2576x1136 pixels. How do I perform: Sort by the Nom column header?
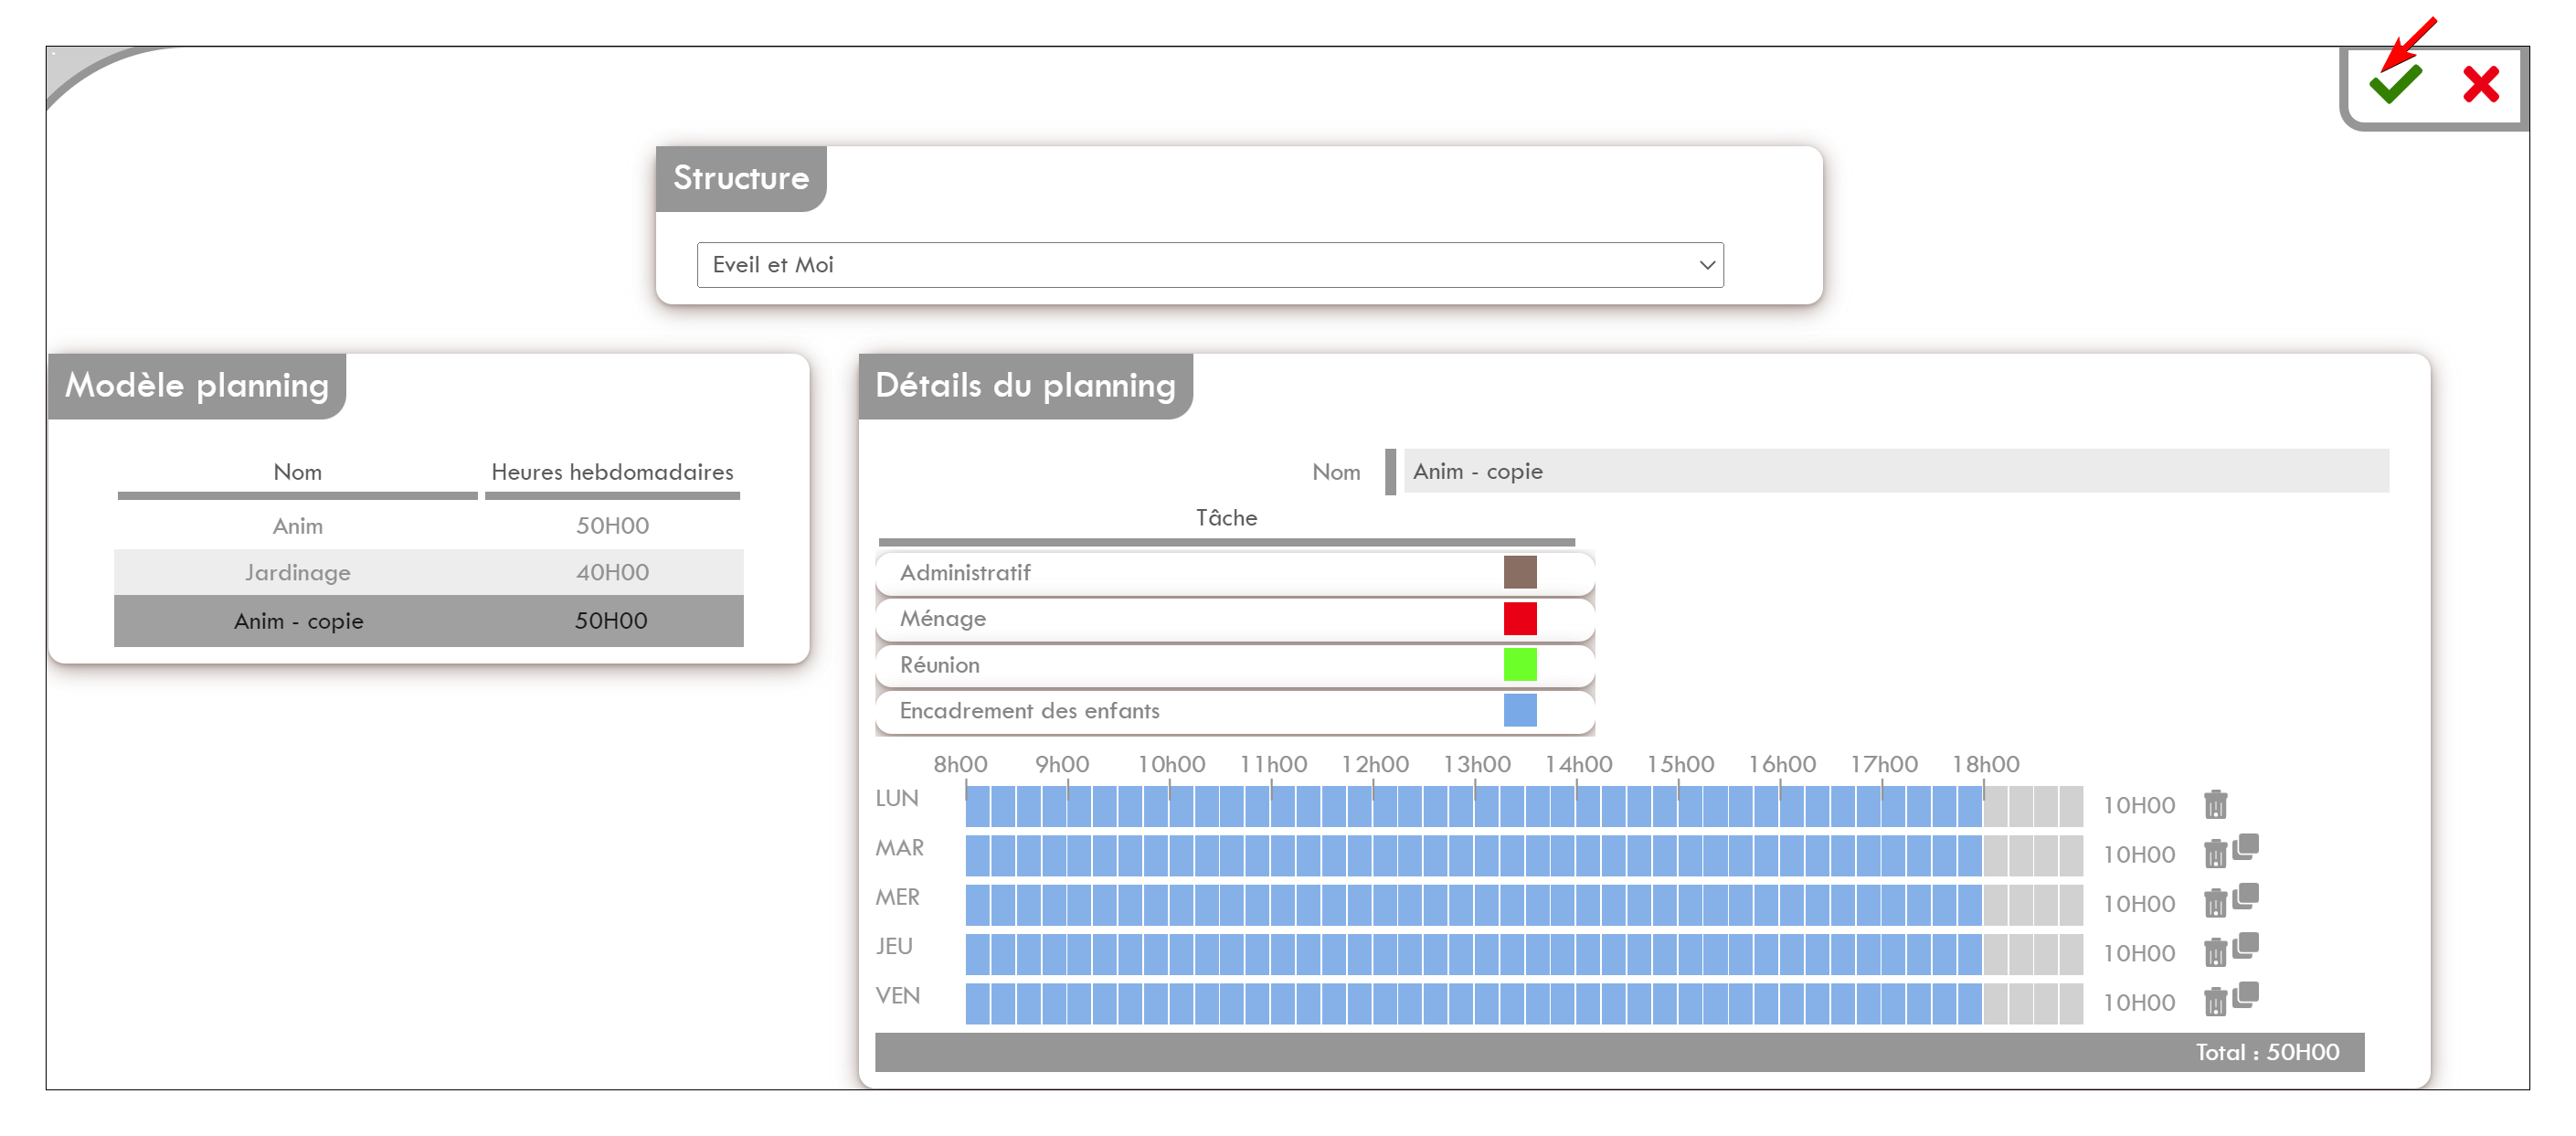[x=298, y=472]
